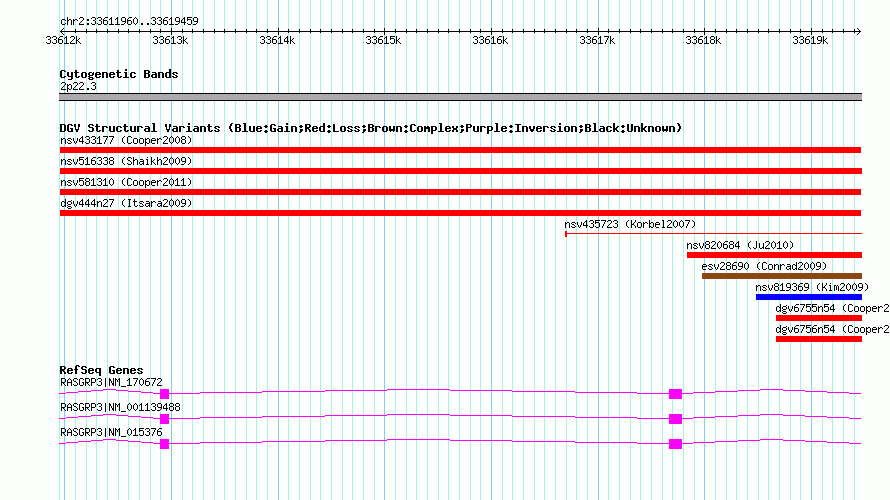Select NM_015376 exon box near 33618k
890x500 pixels.
click(675, 444)
